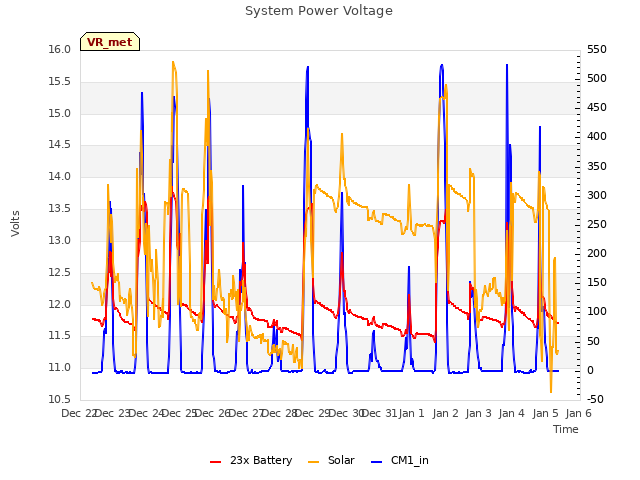Click the orange Solar legend swatch

tap(313, 462)
